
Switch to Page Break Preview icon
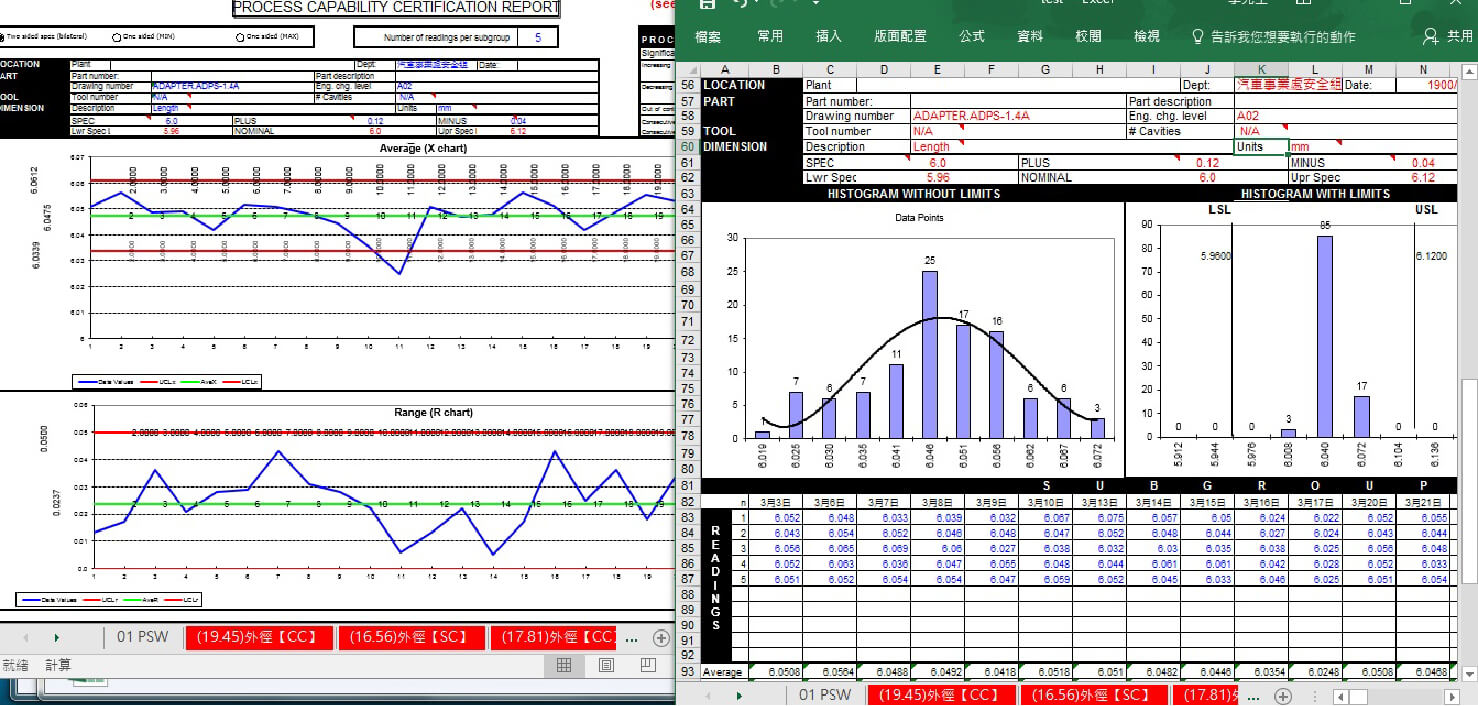point(648,665)
